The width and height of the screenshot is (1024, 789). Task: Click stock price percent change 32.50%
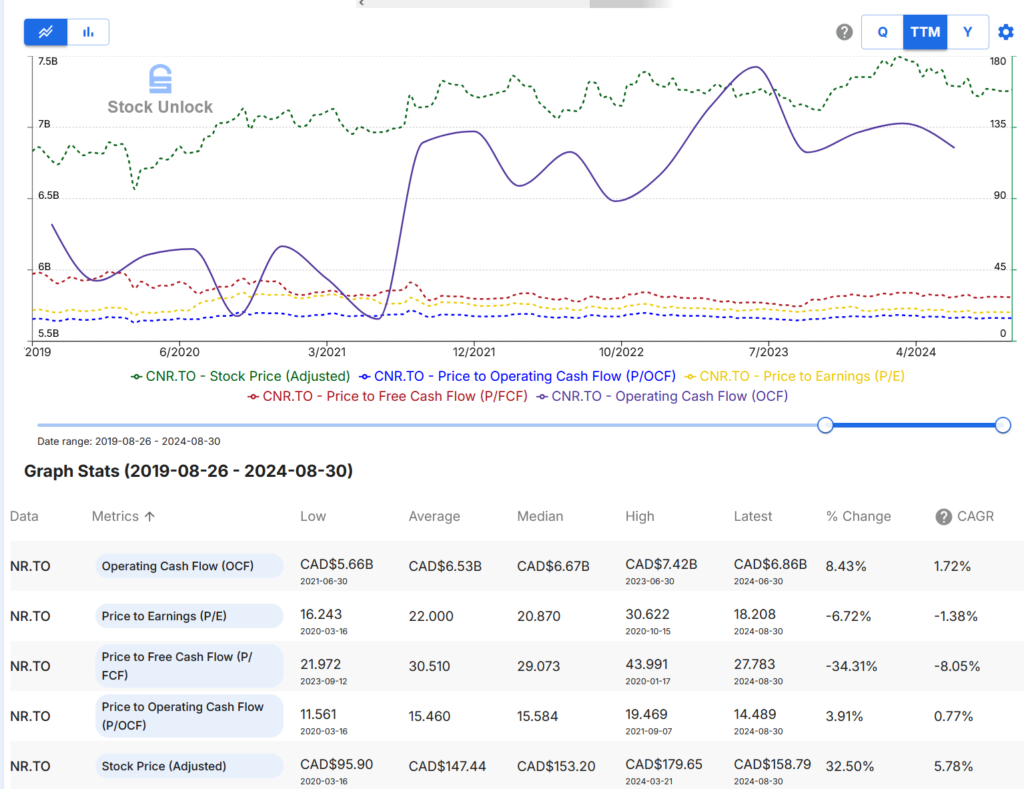tap(850, 766)
